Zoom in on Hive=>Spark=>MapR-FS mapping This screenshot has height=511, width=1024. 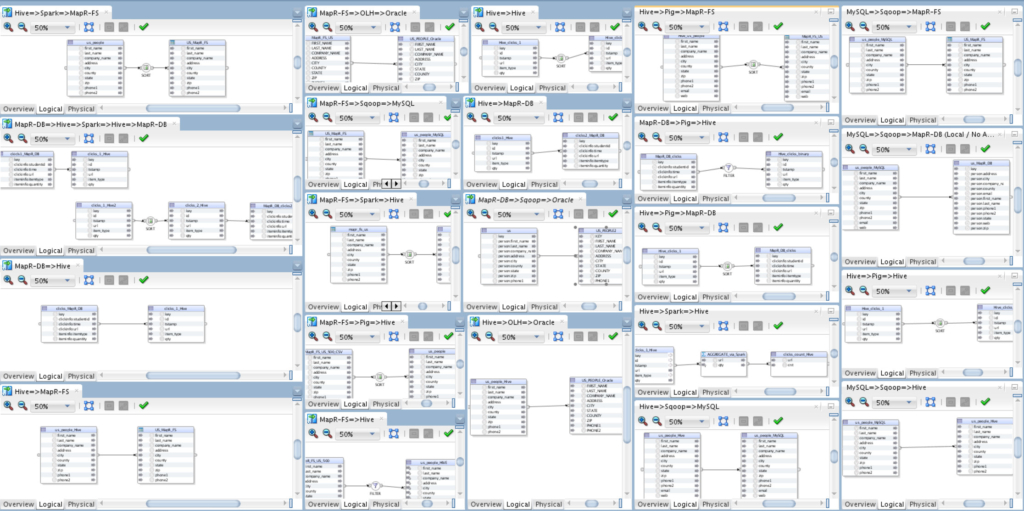pyautogui.click(x=8, y=27)
